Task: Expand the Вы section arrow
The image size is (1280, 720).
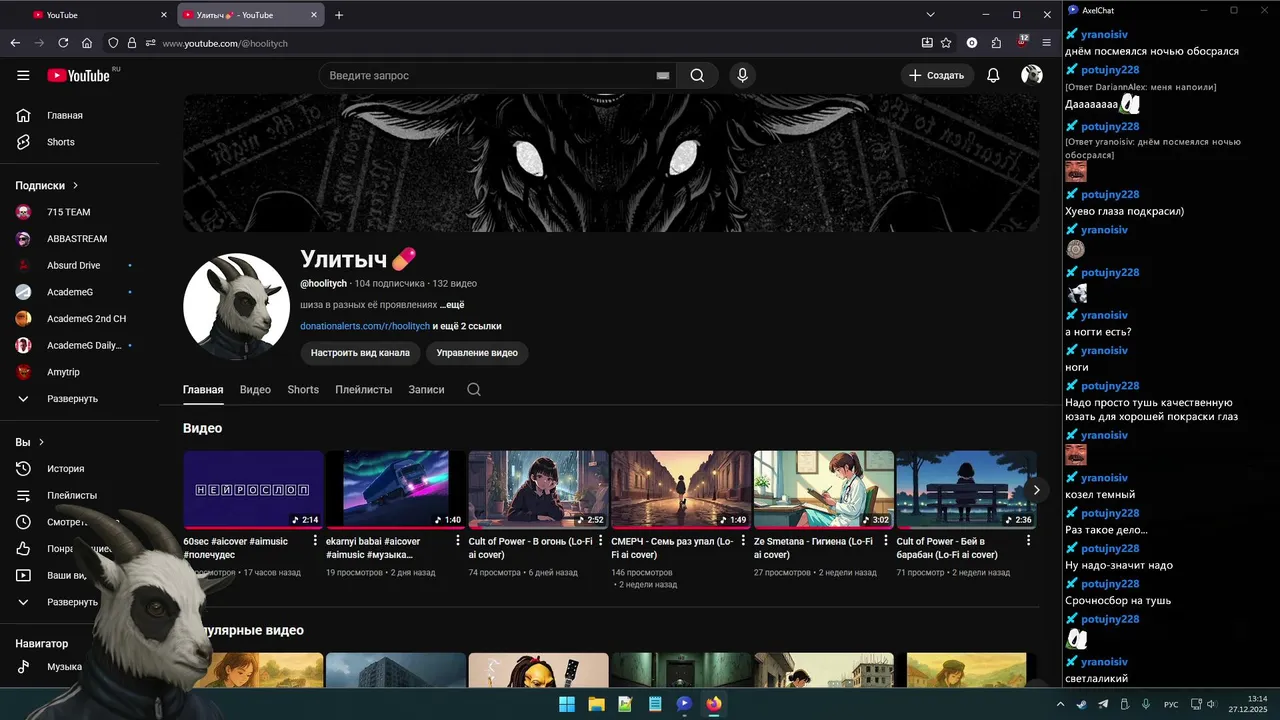Action: click(41, 442)
